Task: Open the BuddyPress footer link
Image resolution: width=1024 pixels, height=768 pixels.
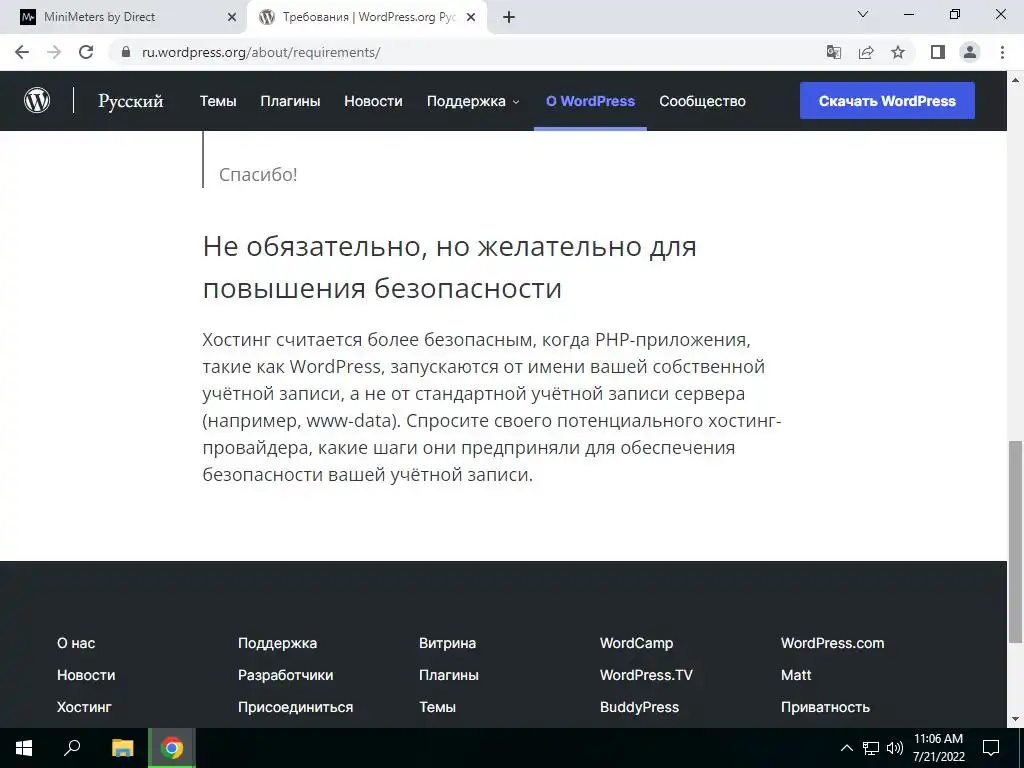Action: [639, 707]
